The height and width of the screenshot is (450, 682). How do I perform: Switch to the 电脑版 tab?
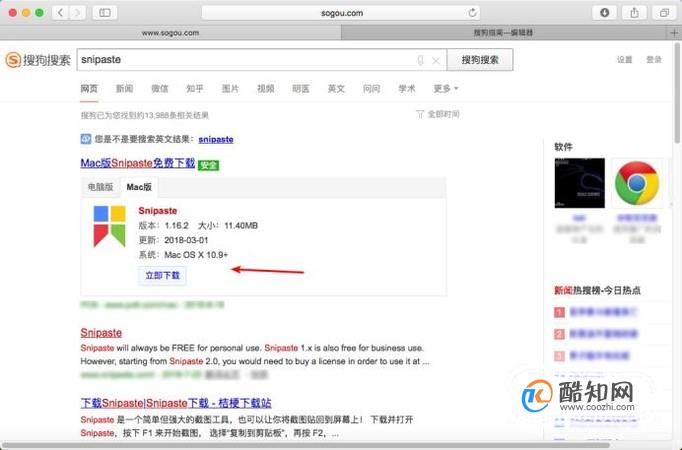coord(100,187)
